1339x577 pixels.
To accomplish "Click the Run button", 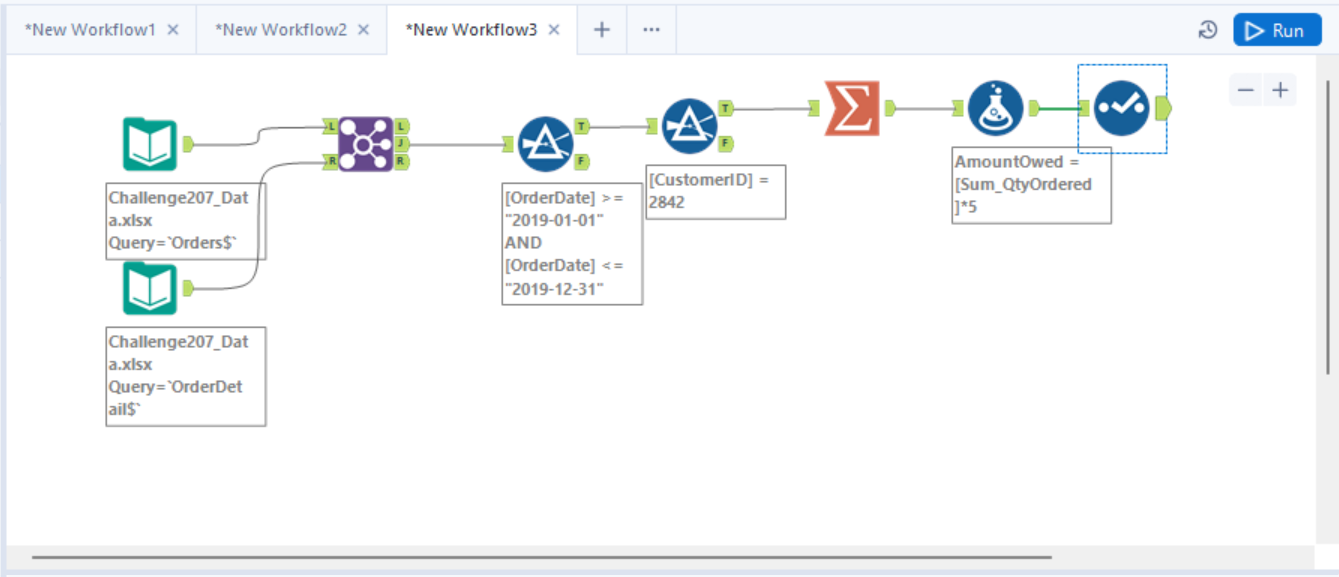I will coord(1277,30).
